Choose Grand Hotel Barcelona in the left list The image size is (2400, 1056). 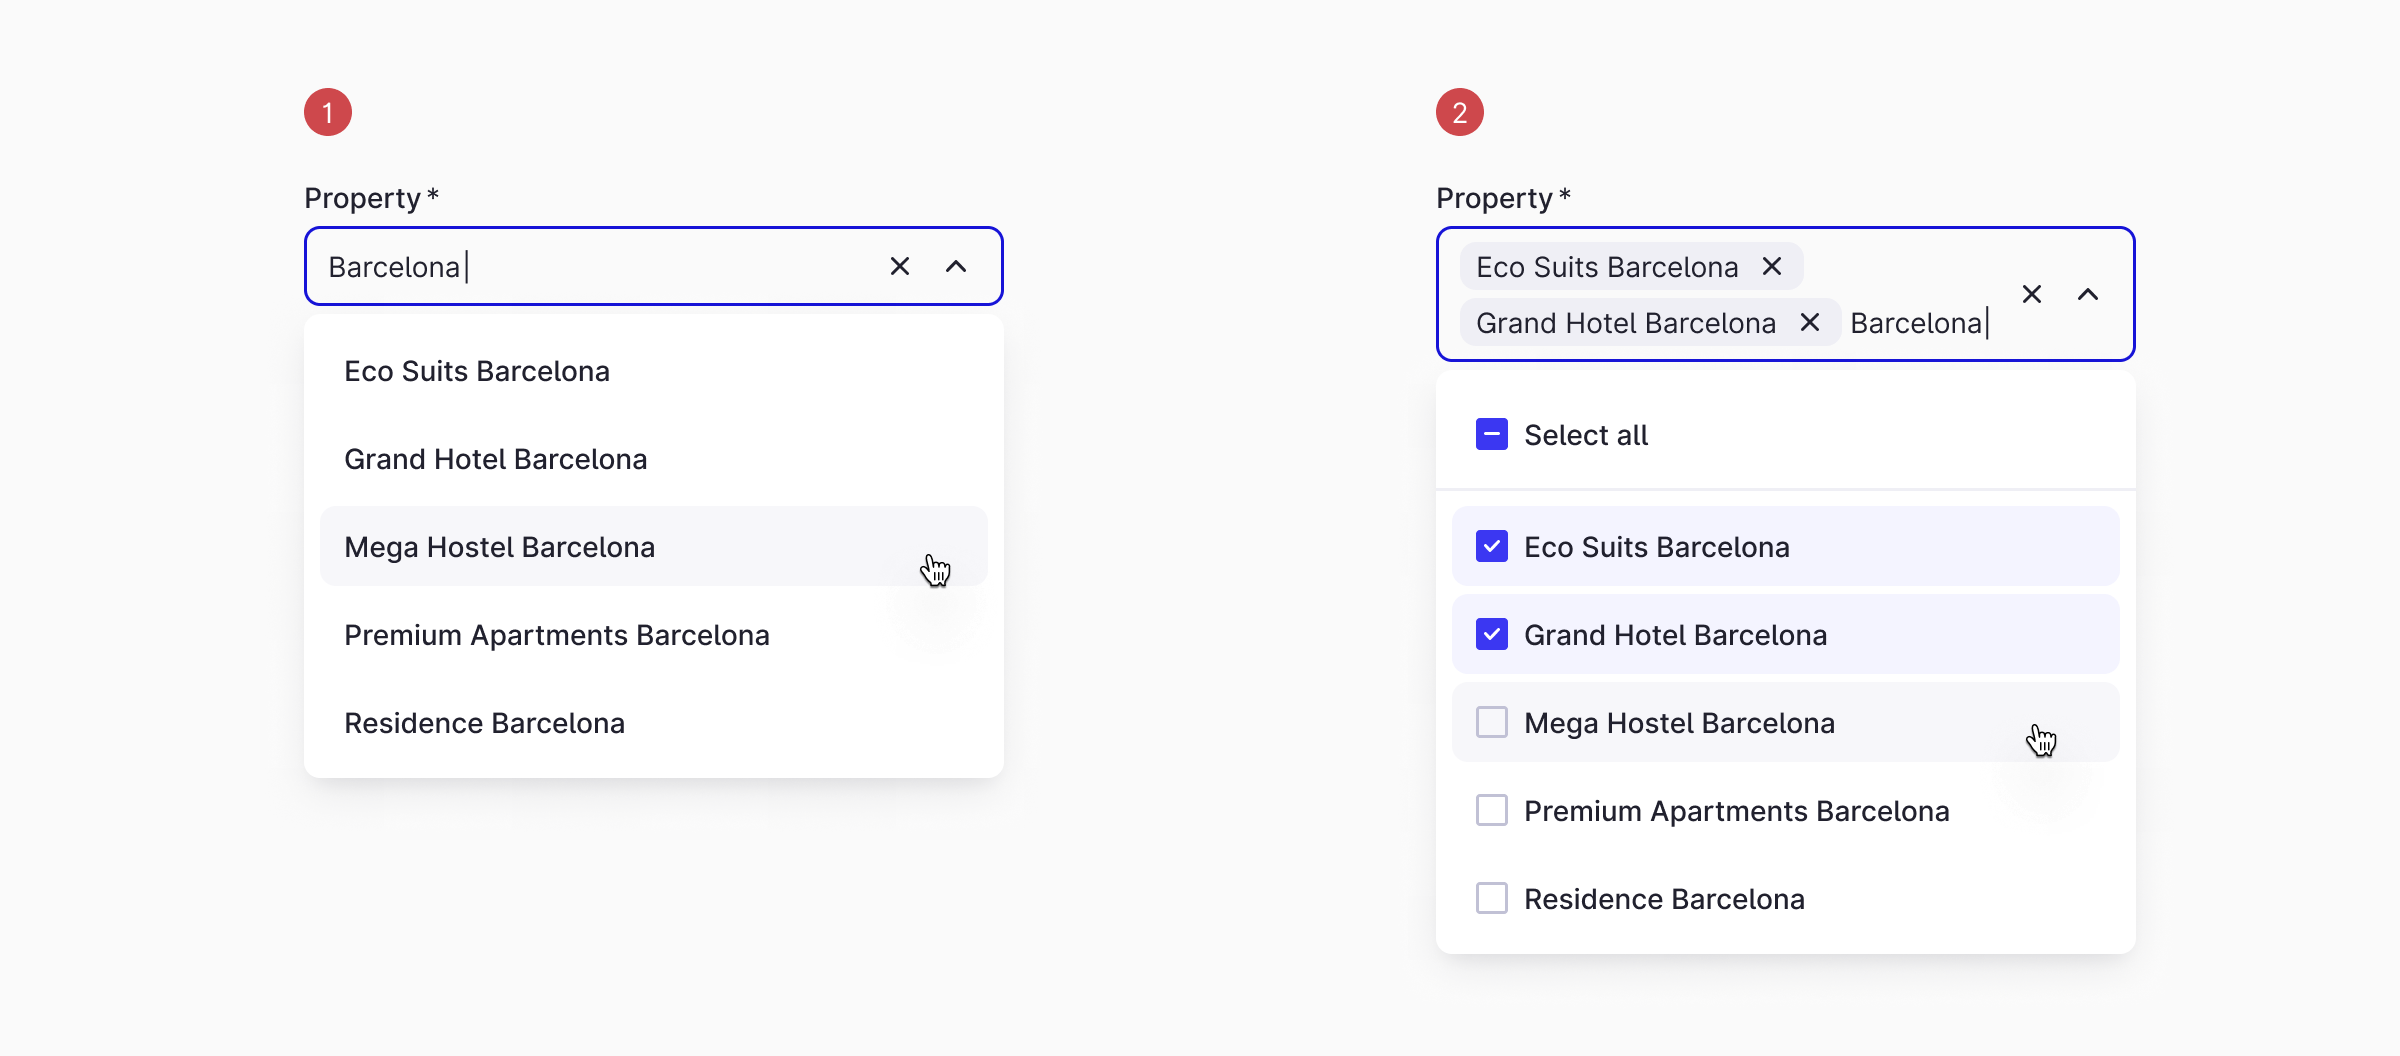click(496, 459)
